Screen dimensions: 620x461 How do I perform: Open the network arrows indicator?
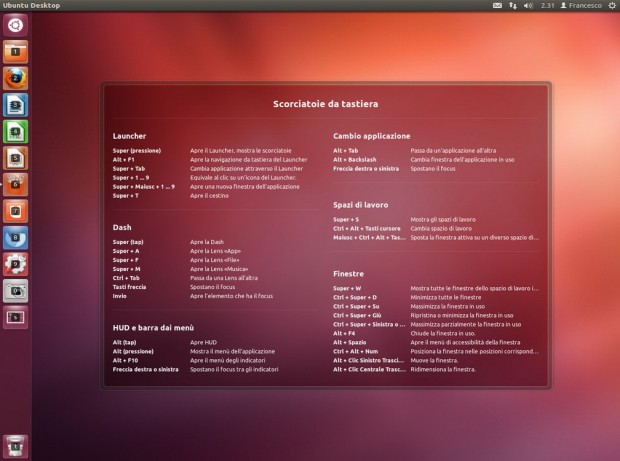tap(513, 6)
